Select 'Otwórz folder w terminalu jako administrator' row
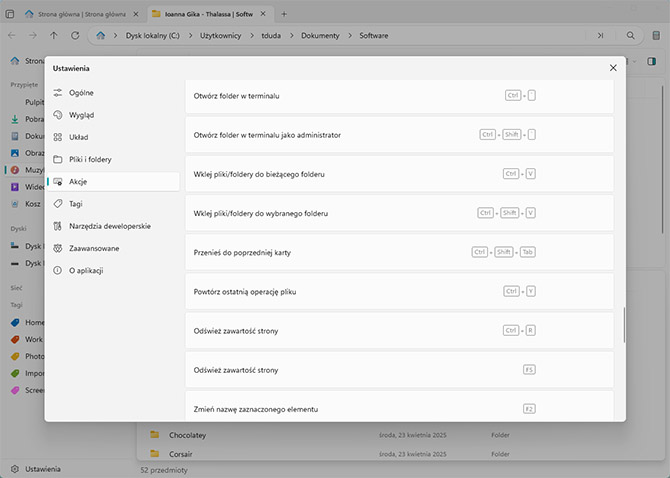The image size is (670, 478). pos(400,135)
